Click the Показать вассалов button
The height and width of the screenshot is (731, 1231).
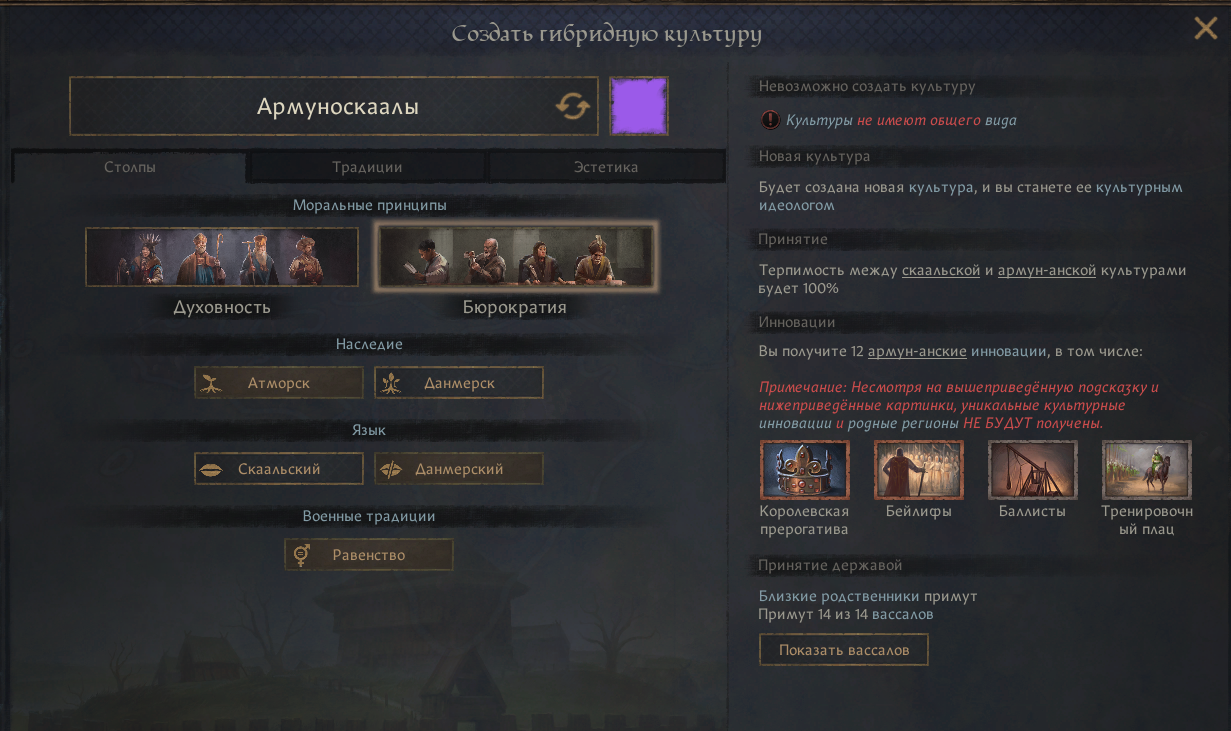(844, 650)
